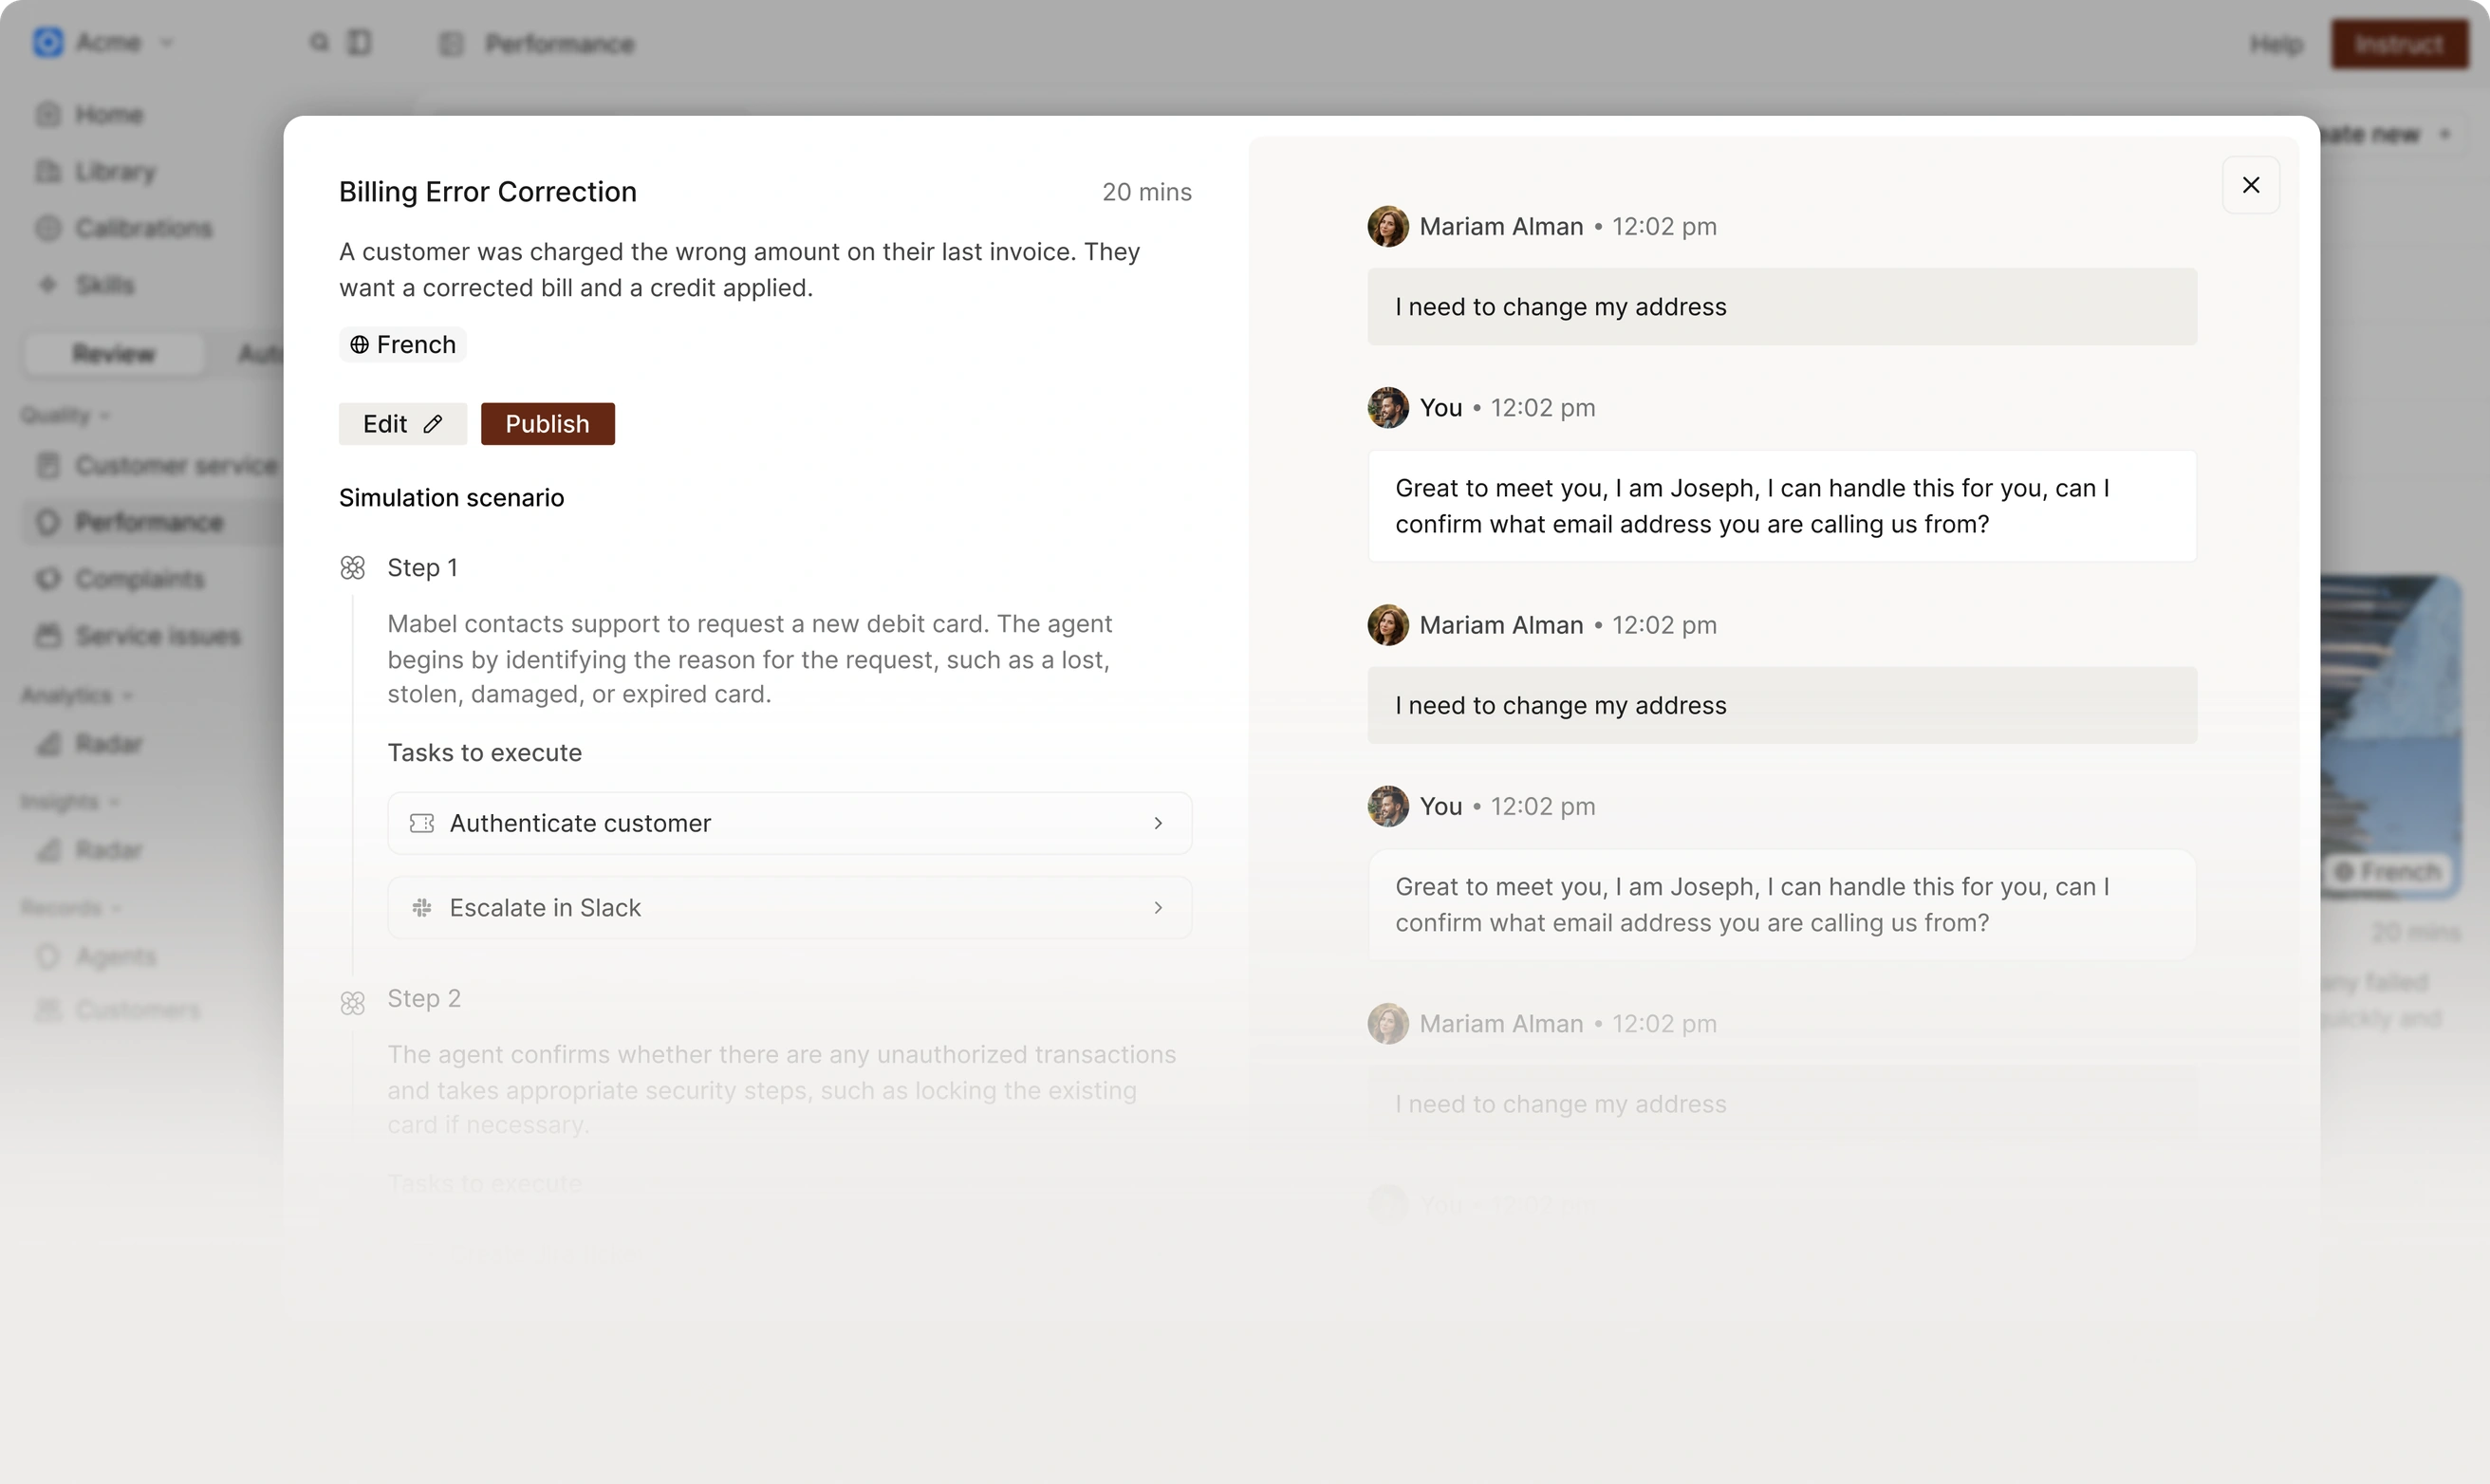Click the Complaints icon in sidebar

point(48,579)
